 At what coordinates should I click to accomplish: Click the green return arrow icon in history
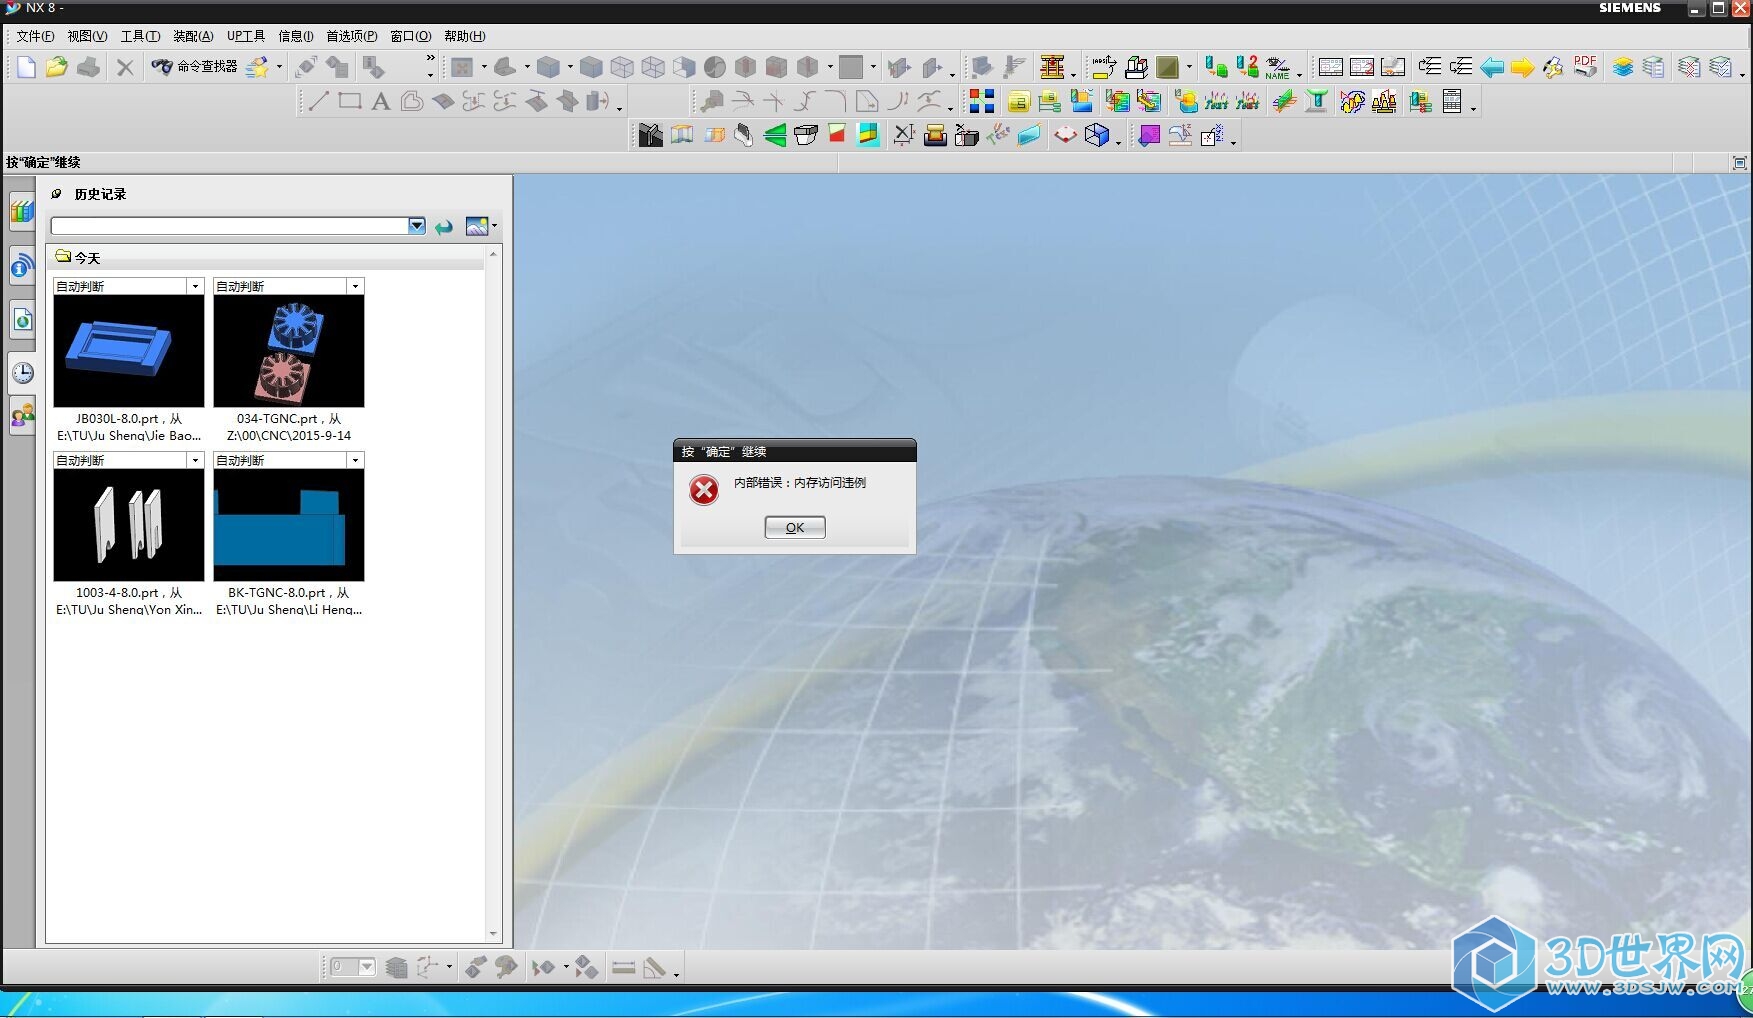click(x=444, y=227)
